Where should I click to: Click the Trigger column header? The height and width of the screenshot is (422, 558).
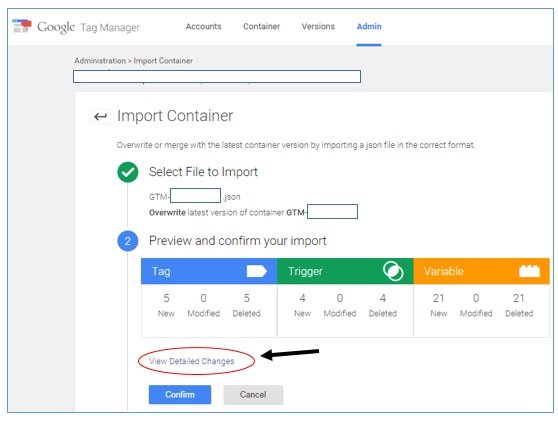tap(345, 271)
